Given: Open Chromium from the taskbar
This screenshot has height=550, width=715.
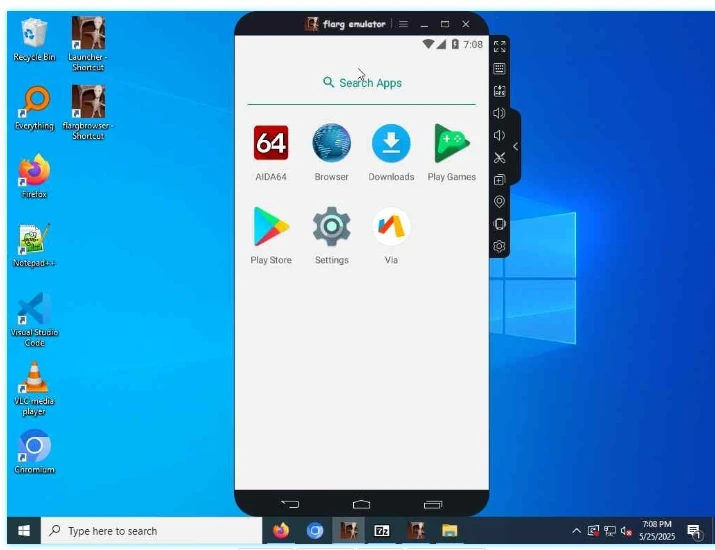Looking at the screenshot, I should click(315, 530).
